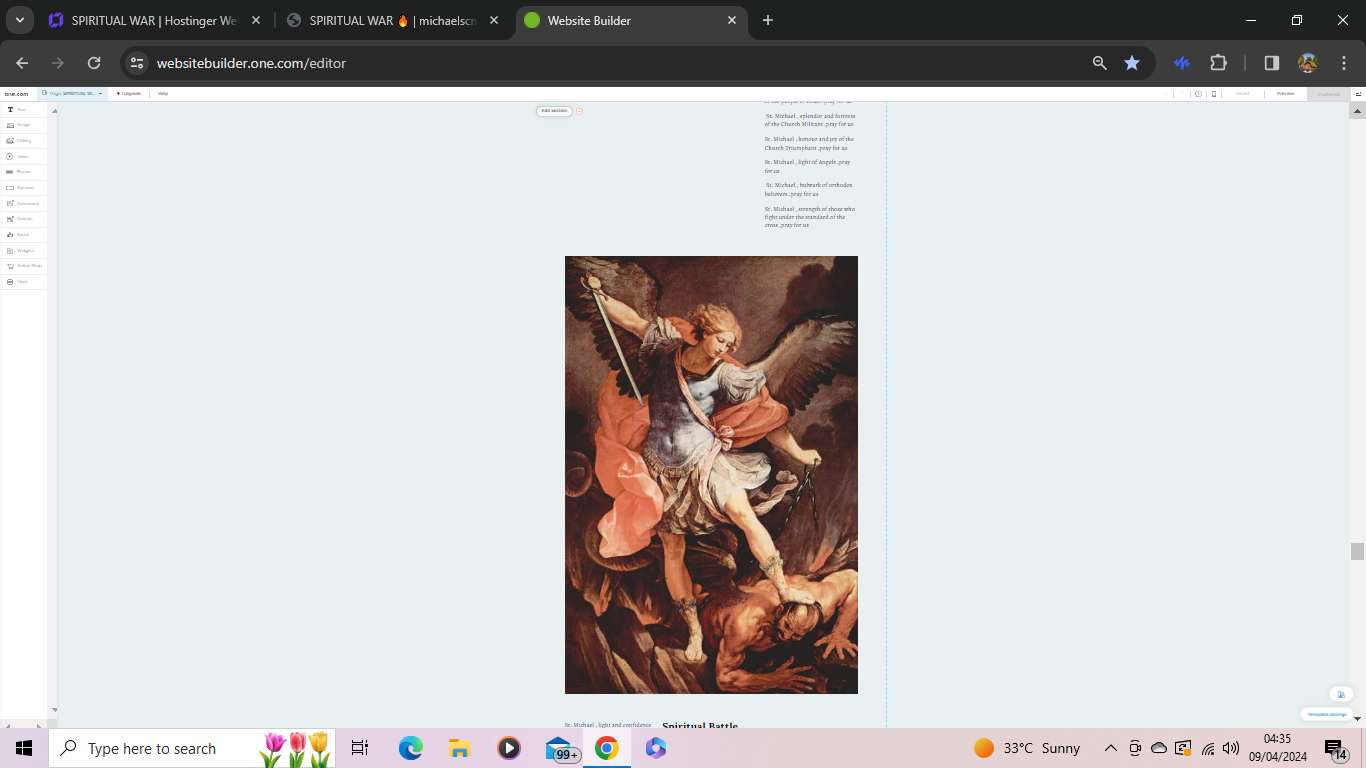The image size is (1366, 768).
Task: Open the editor checklist menu icon
Action: click(1358, 94)
